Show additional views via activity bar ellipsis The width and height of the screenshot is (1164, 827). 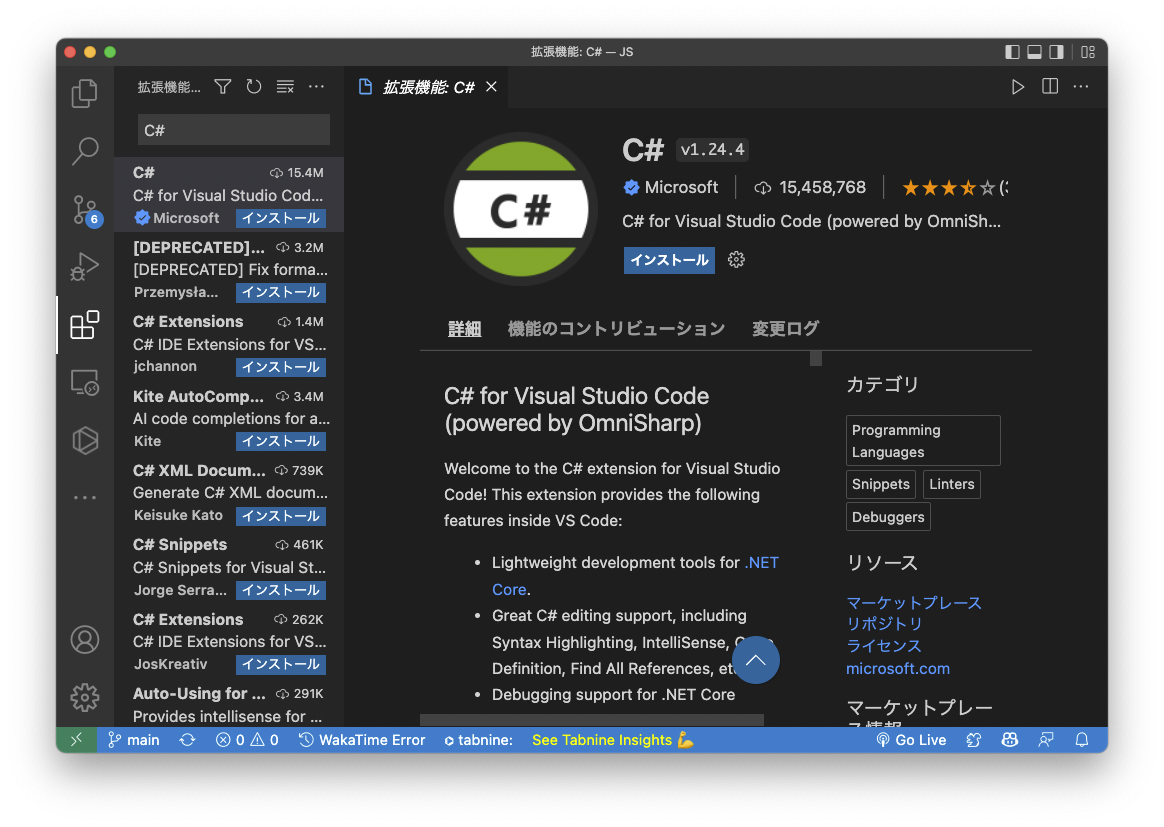[85, 497]
